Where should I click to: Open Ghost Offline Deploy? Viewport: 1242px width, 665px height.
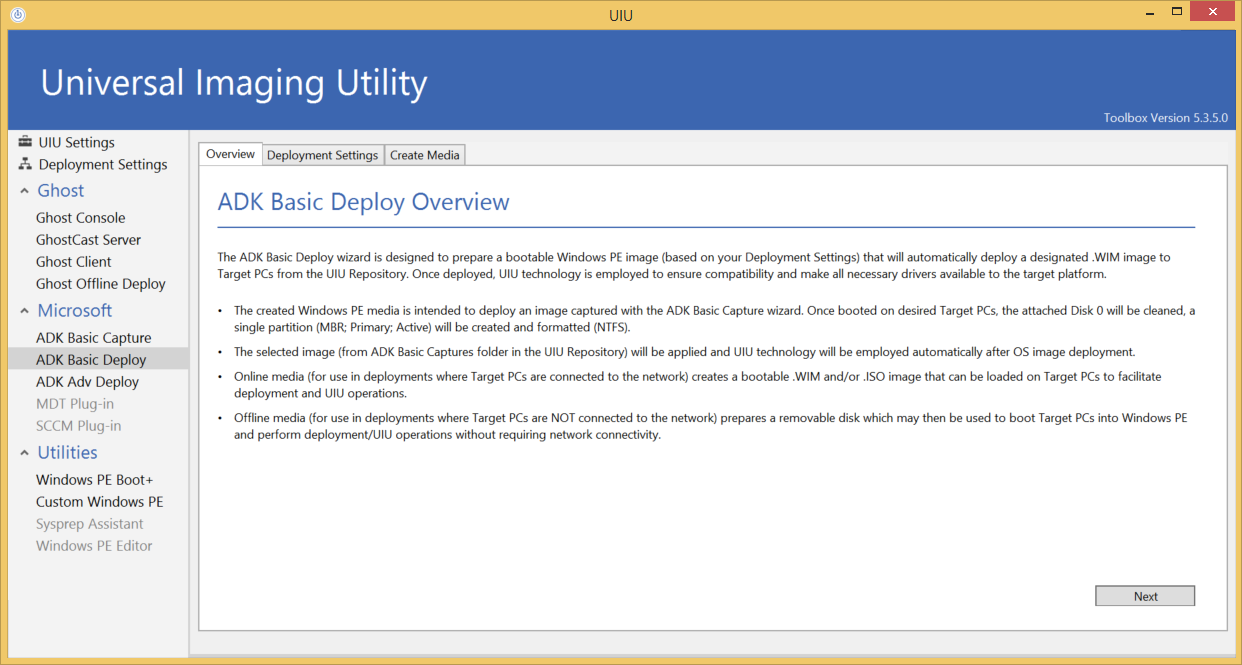coord(101,283)
